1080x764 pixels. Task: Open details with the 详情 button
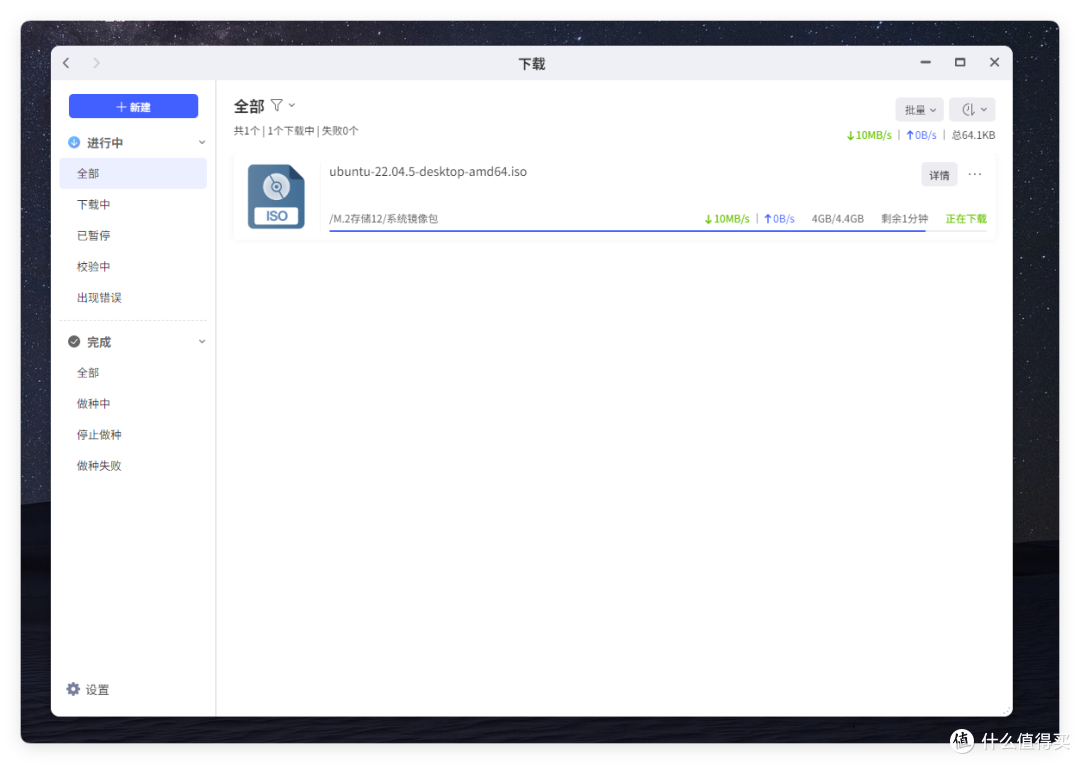click(x=938, y=174)
